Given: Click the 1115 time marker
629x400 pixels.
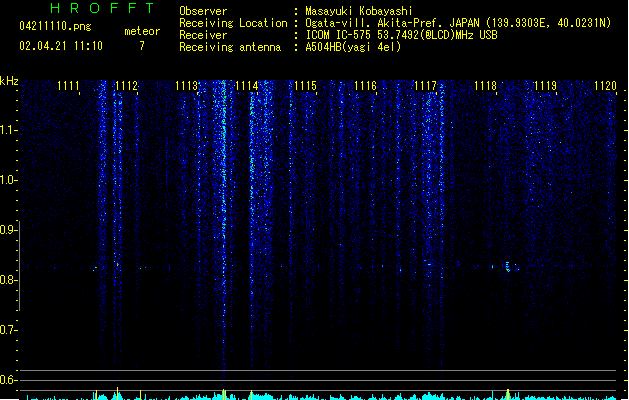Looking at the screenshot, I should pos(306,86).
